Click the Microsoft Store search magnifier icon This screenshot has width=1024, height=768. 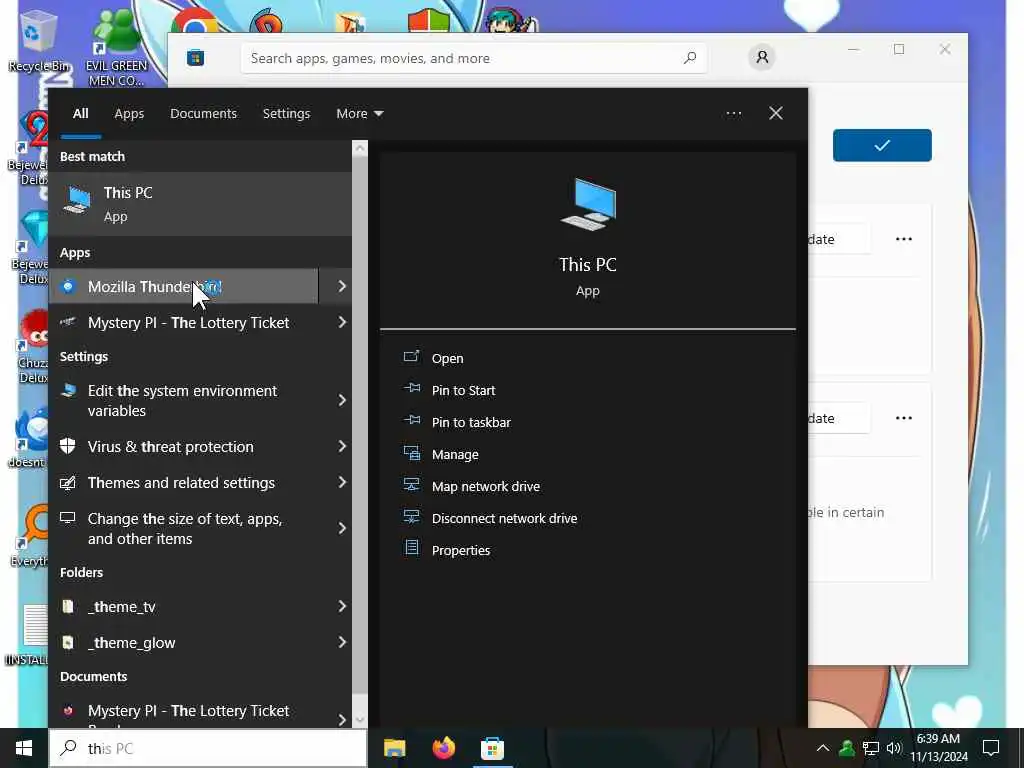pos(690,58)
